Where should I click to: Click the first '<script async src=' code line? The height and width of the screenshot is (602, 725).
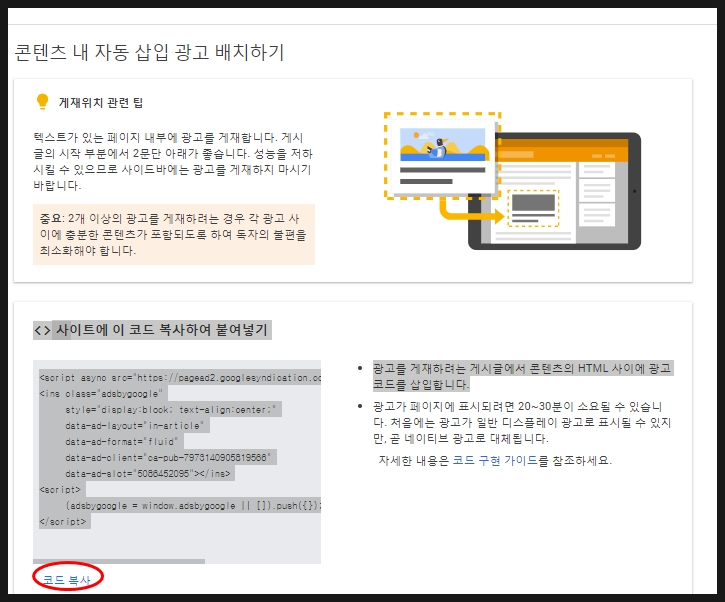pos(180,378)
